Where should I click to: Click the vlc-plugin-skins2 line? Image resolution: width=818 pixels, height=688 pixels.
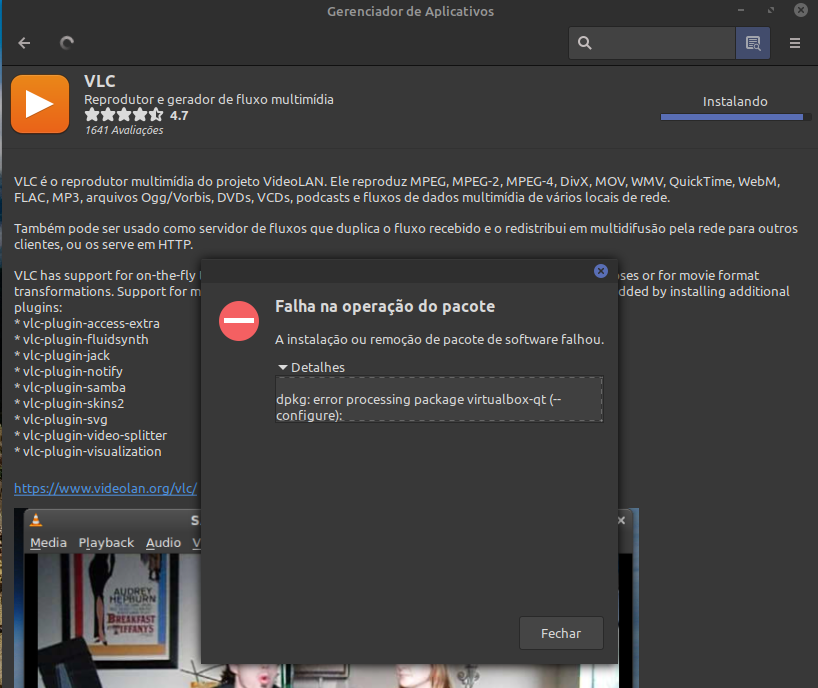pyautogui.click(x=69, y=404)
